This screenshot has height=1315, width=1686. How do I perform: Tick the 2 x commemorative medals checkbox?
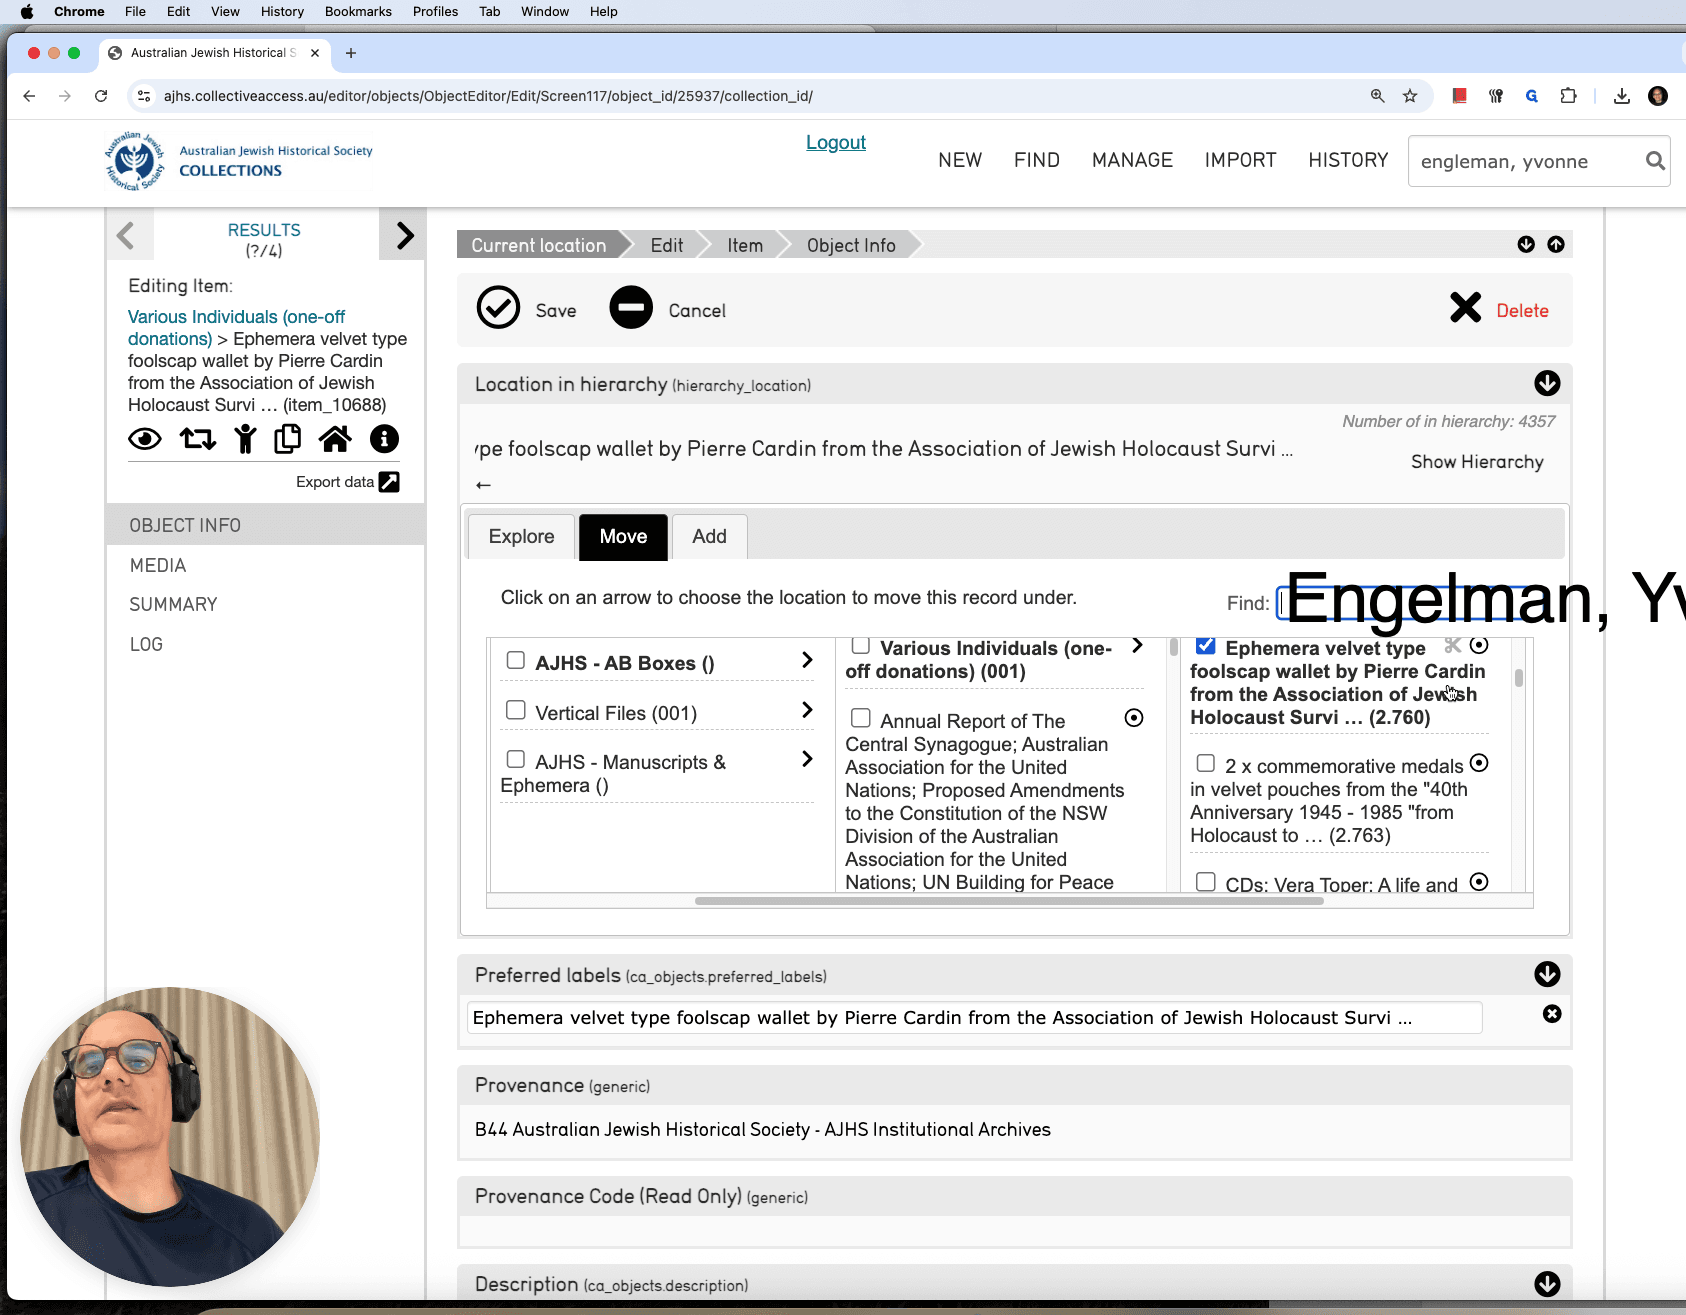pos(1206,764)
